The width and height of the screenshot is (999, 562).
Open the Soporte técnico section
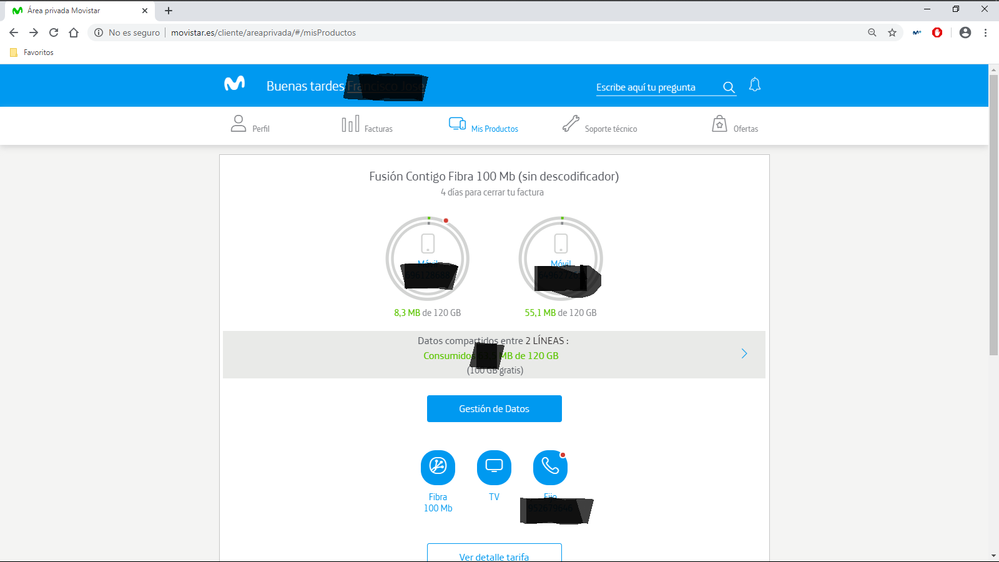[599, 126]
